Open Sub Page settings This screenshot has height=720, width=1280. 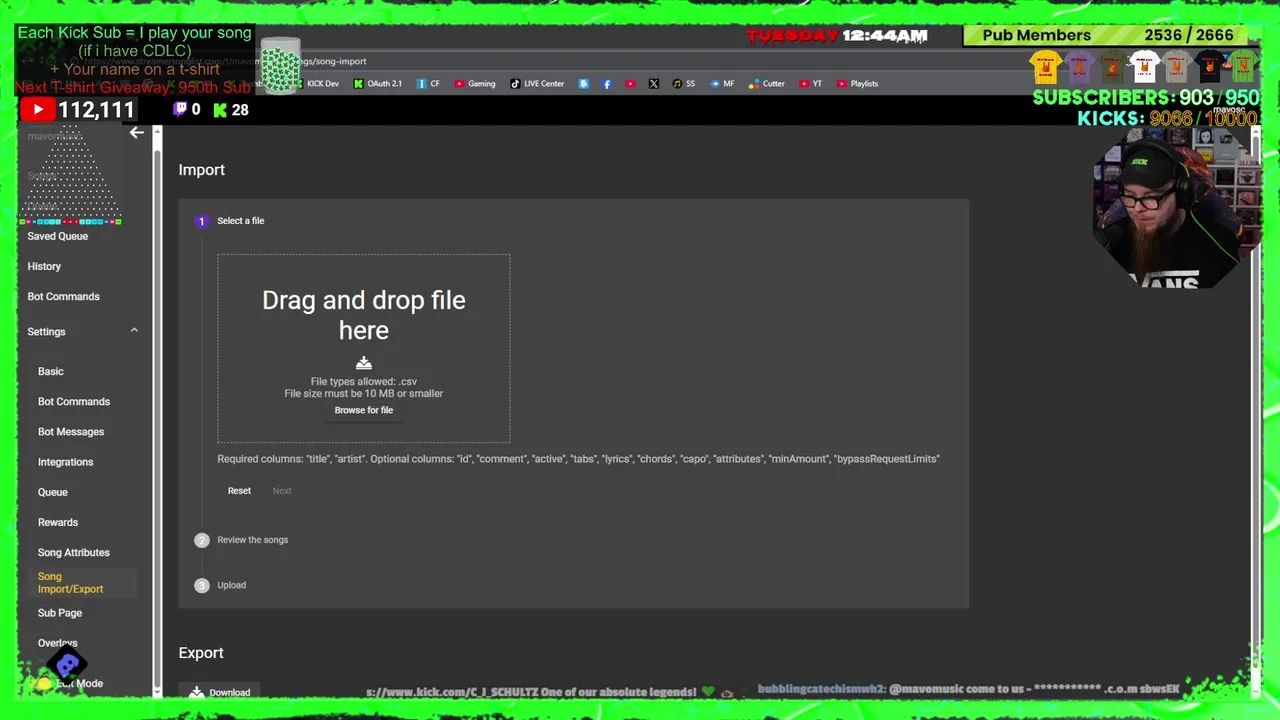(60, 613)
